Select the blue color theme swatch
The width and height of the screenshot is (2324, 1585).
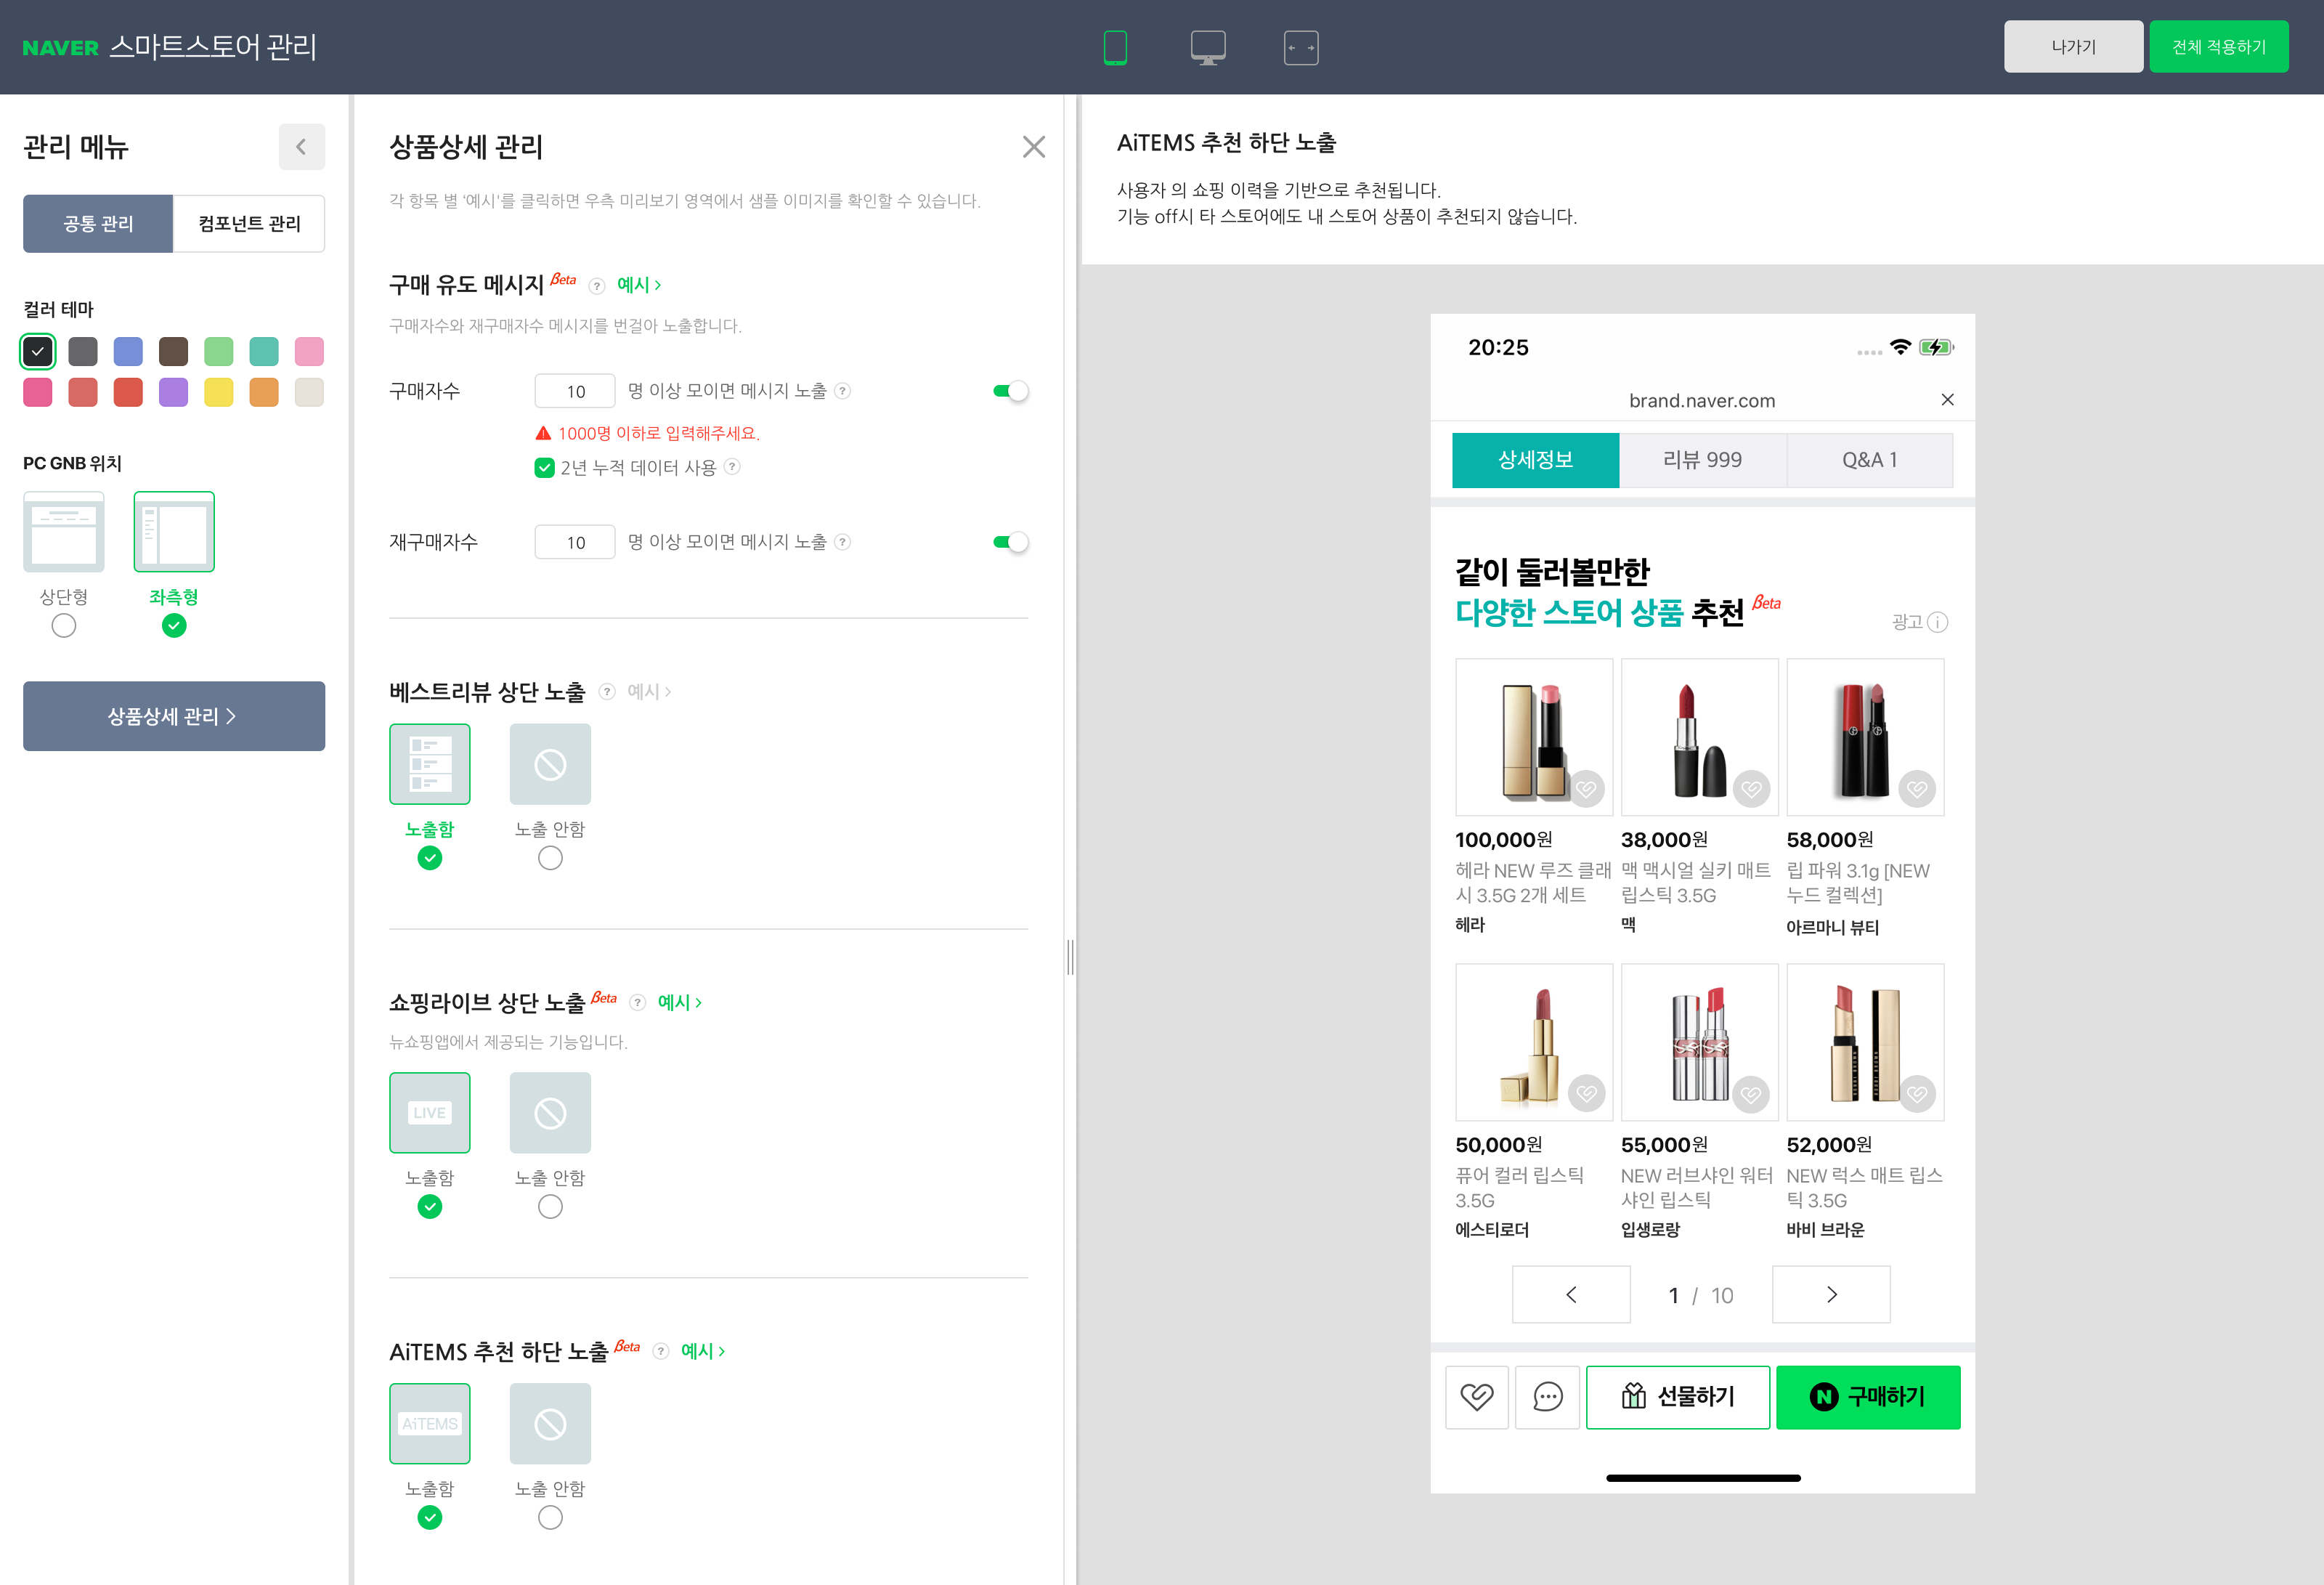(128, 351)
